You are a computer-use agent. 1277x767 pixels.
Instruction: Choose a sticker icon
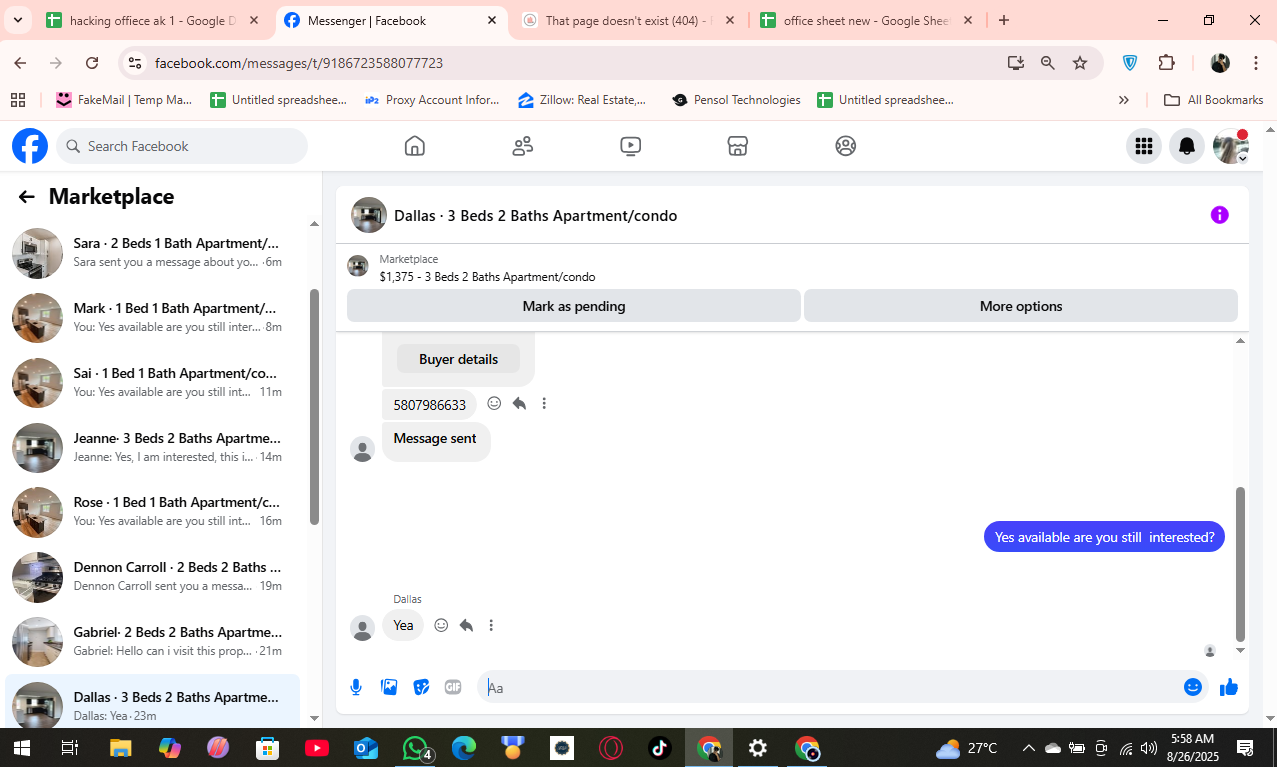click(421, 687)
